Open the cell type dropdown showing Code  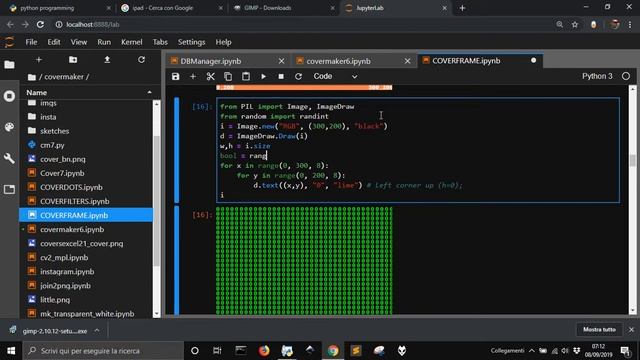click(x=335, y=76)
